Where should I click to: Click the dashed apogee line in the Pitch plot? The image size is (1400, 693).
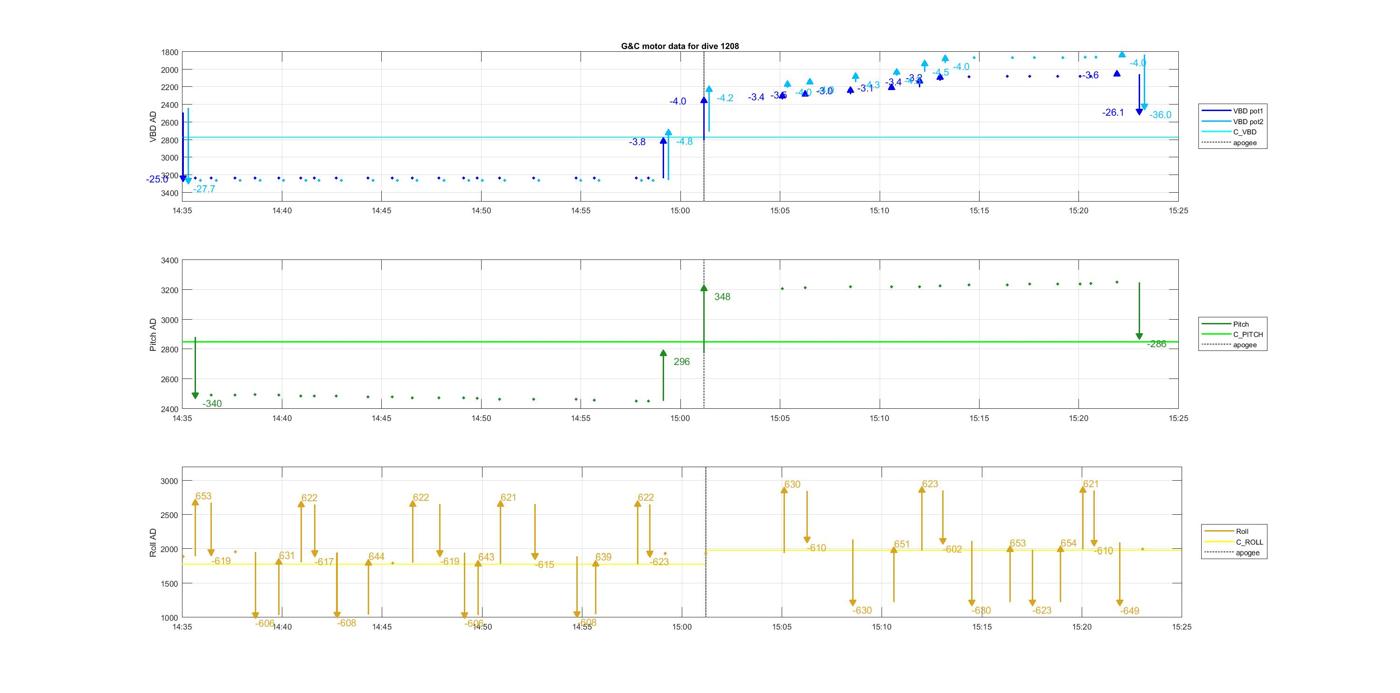tap(704, 334)
